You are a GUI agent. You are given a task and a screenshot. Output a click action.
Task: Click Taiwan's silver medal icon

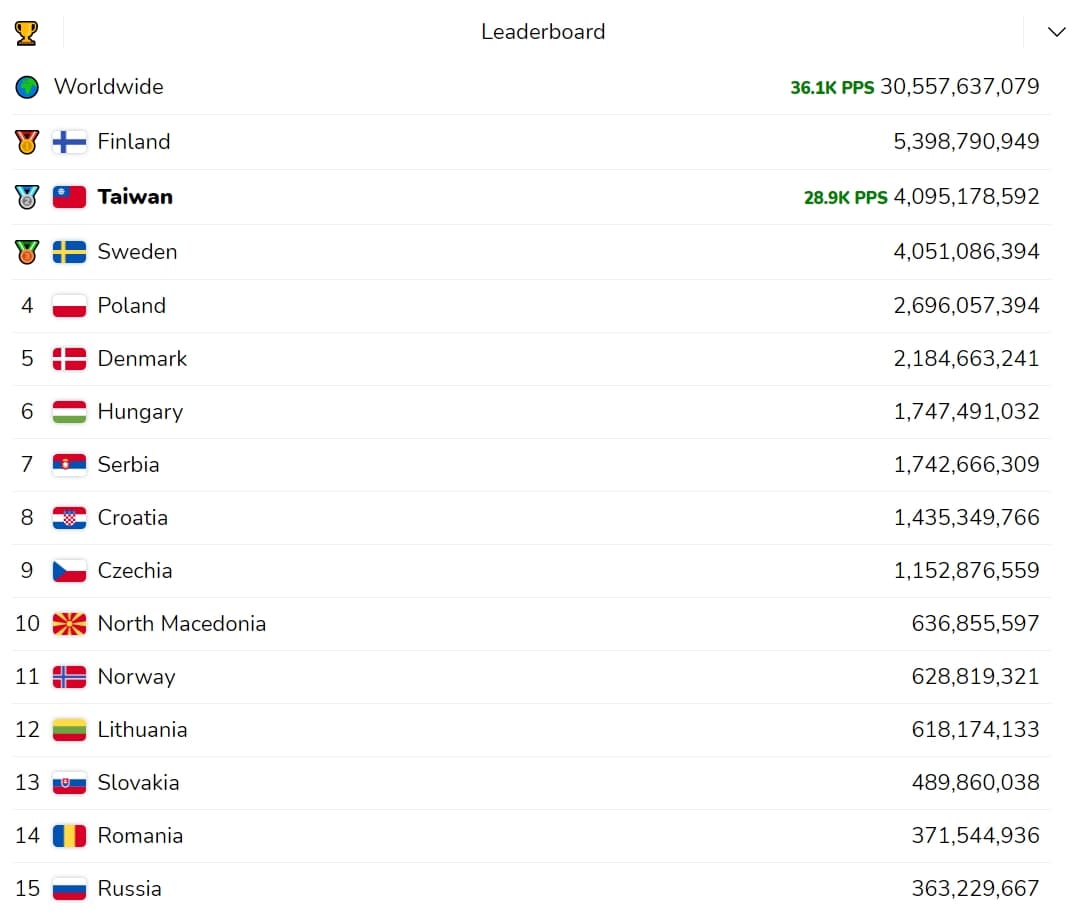point(27,197)
